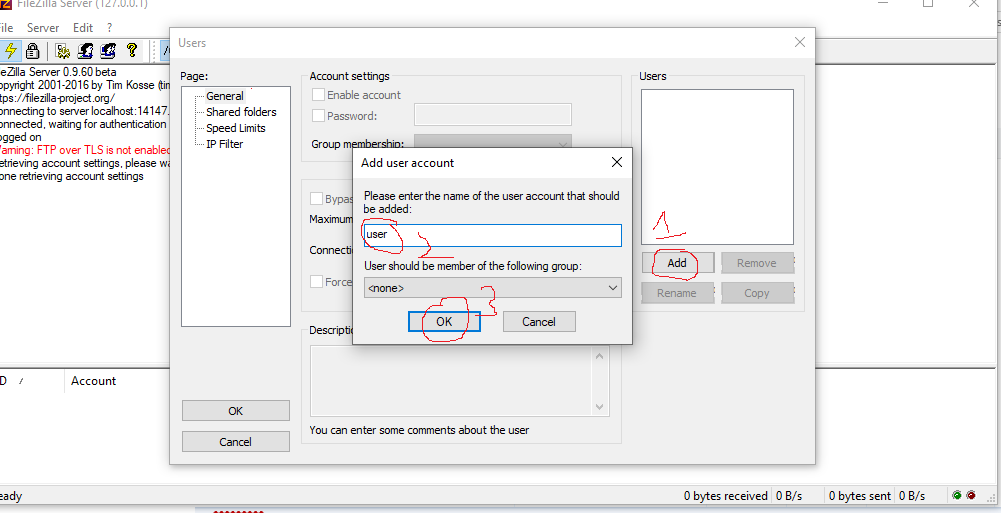The image size is (1001, 513).
Task: Toggle the Enable account checkbox
Action: pyautogui.click(x=319, y=95)
